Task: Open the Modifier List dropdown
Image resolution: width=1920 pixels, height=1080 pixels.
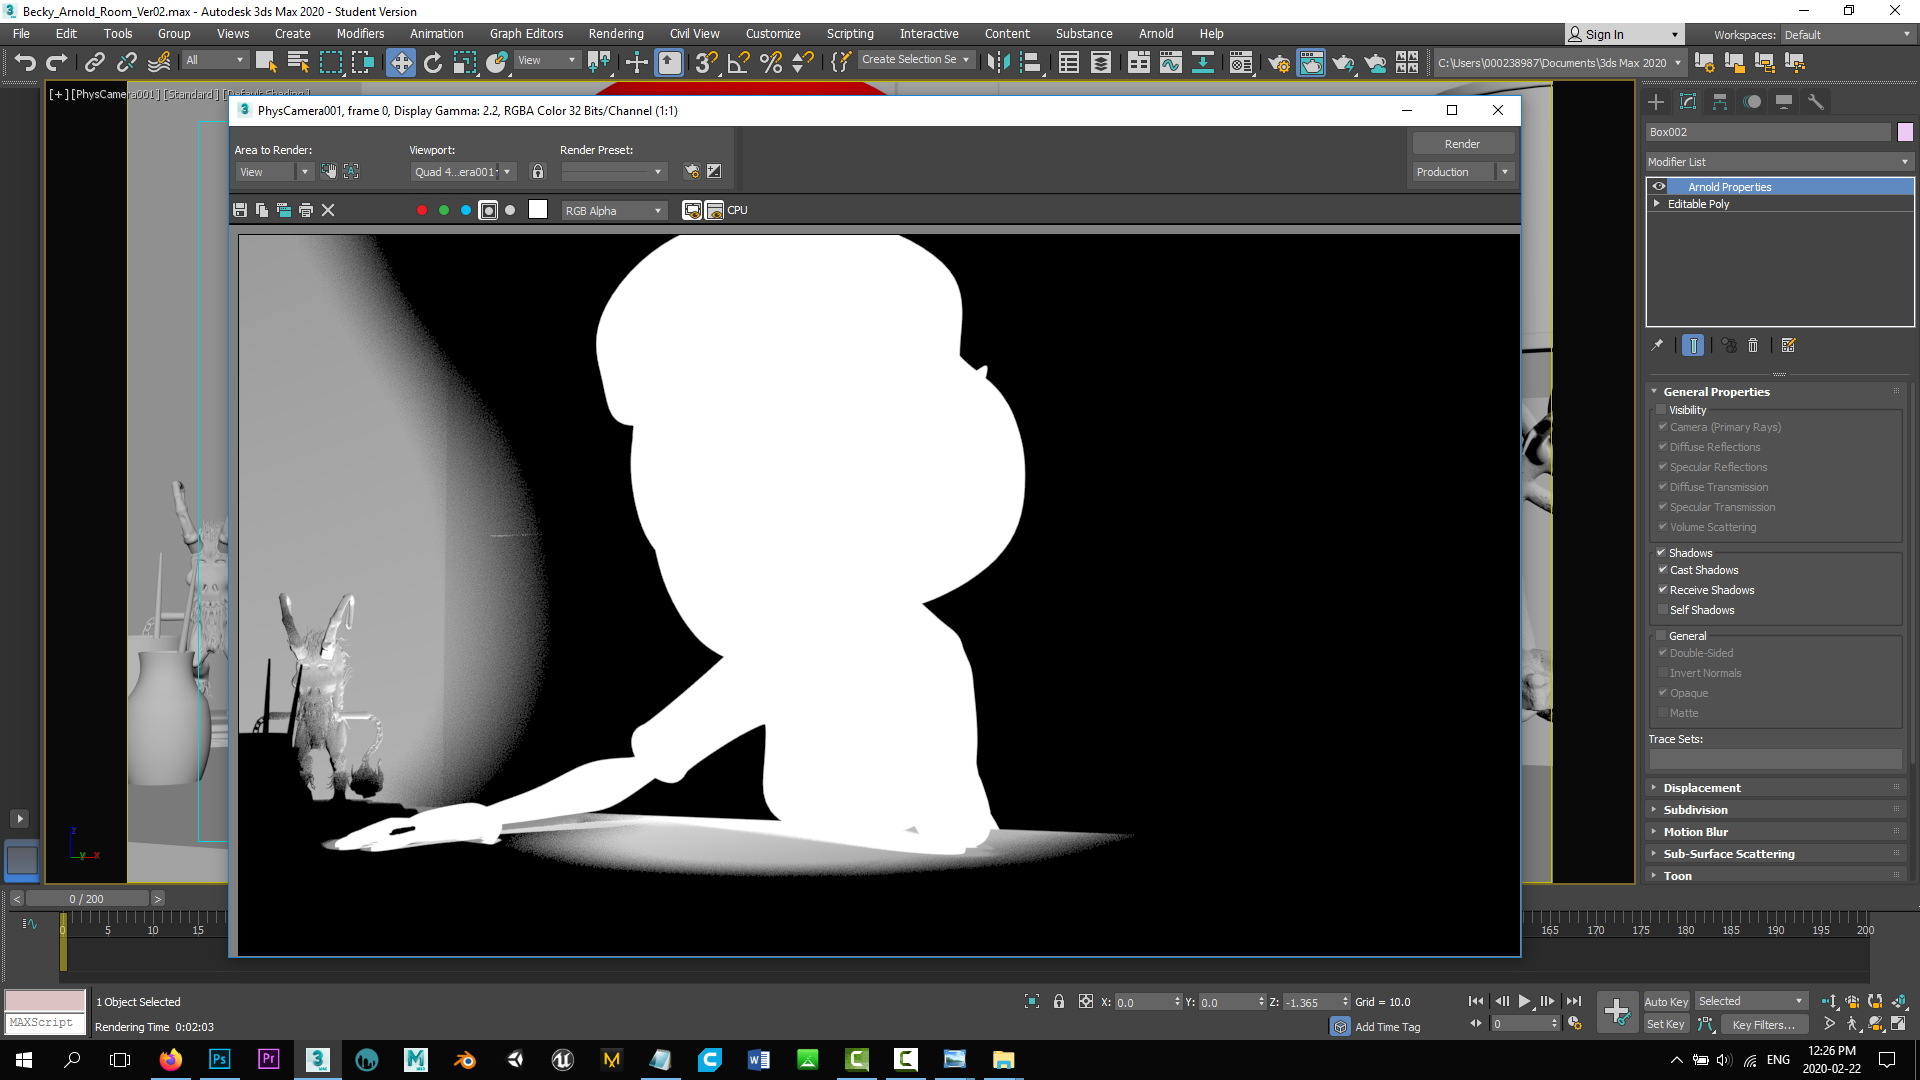Action: [x=1904, y=161]
